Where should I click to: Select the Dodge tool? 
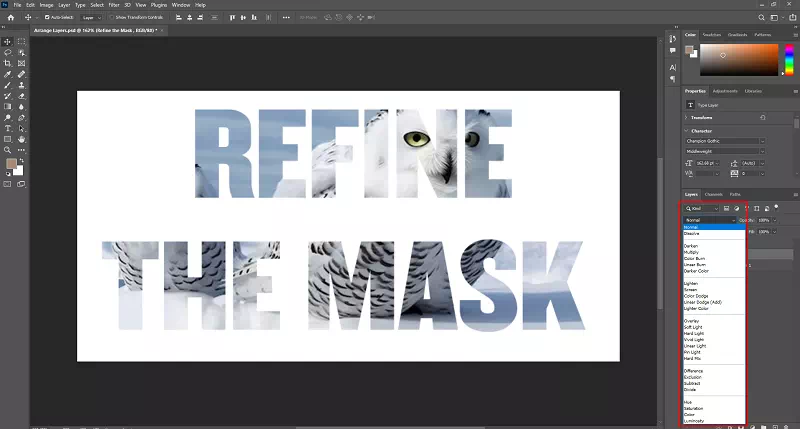point(8,118)
